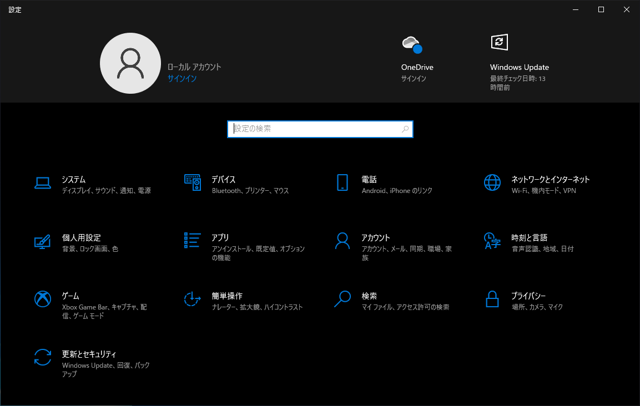The image size is (640, 406).
Task: Select the 電話 category title
Action: pos(369,180)
